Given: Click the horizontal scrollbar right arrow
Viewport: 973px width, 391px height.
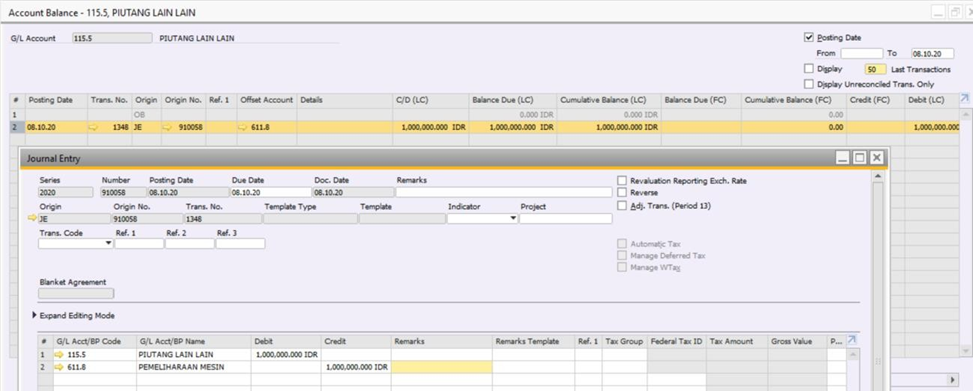Looking at the screenshot, I should pyautogui.click(x=953, y=379).
